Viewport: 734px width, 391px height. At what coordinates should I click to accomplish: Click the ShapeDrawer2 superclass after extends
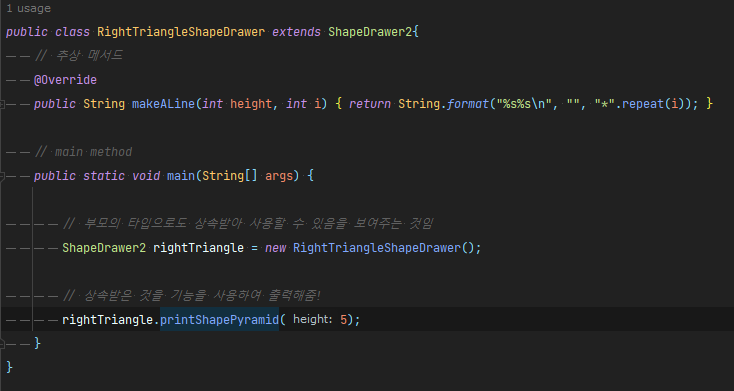(x=369, y=32)
